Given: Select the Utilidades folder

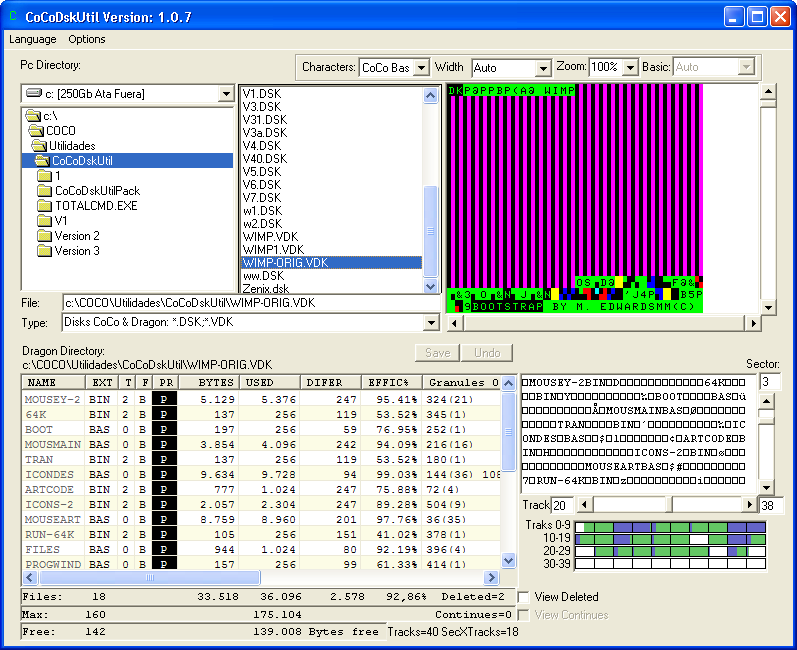Looking at the screenshot, I should click(63, 146).
